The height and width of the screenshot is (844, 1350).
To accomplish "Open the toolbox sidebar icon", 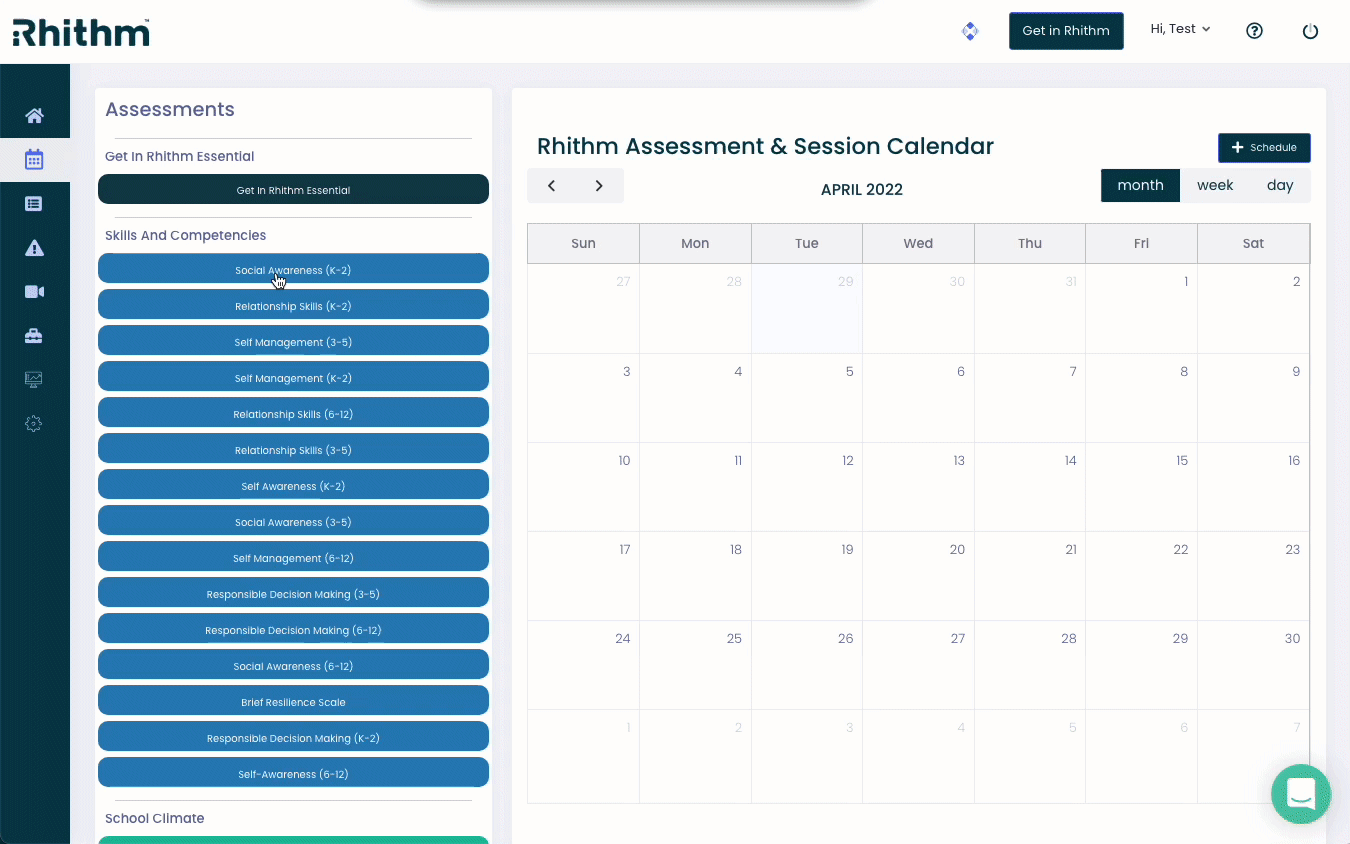I will (x=34, y=336).
